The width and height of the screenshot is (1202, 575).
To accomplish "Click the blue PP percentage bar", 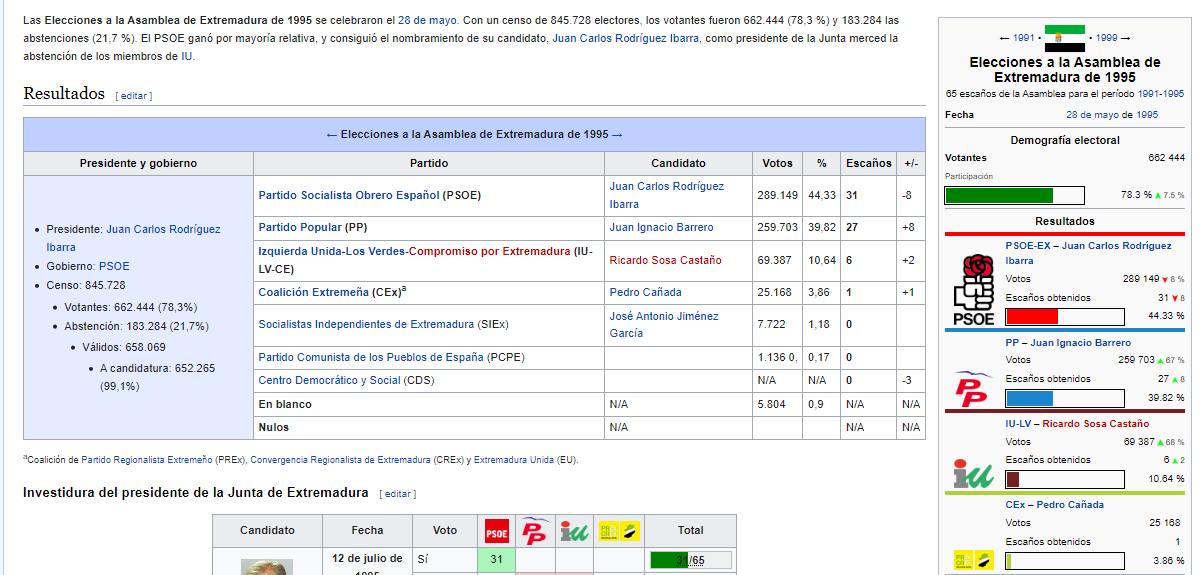I will (x=1030, y=397).
